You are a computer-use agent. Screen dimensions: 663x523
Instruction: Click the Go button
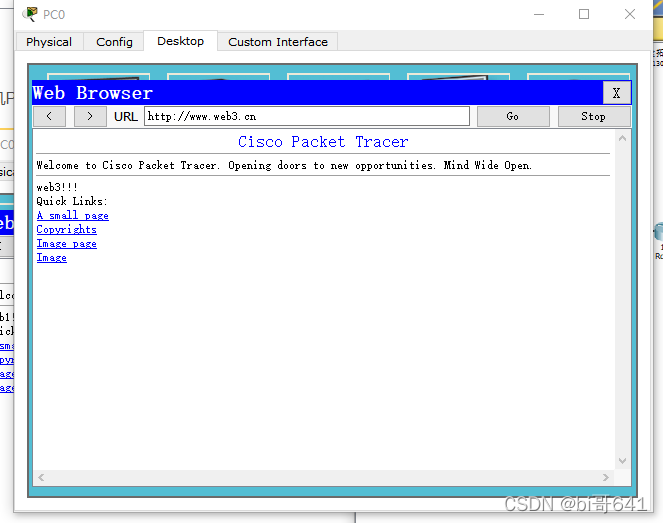tap(513, 116)
